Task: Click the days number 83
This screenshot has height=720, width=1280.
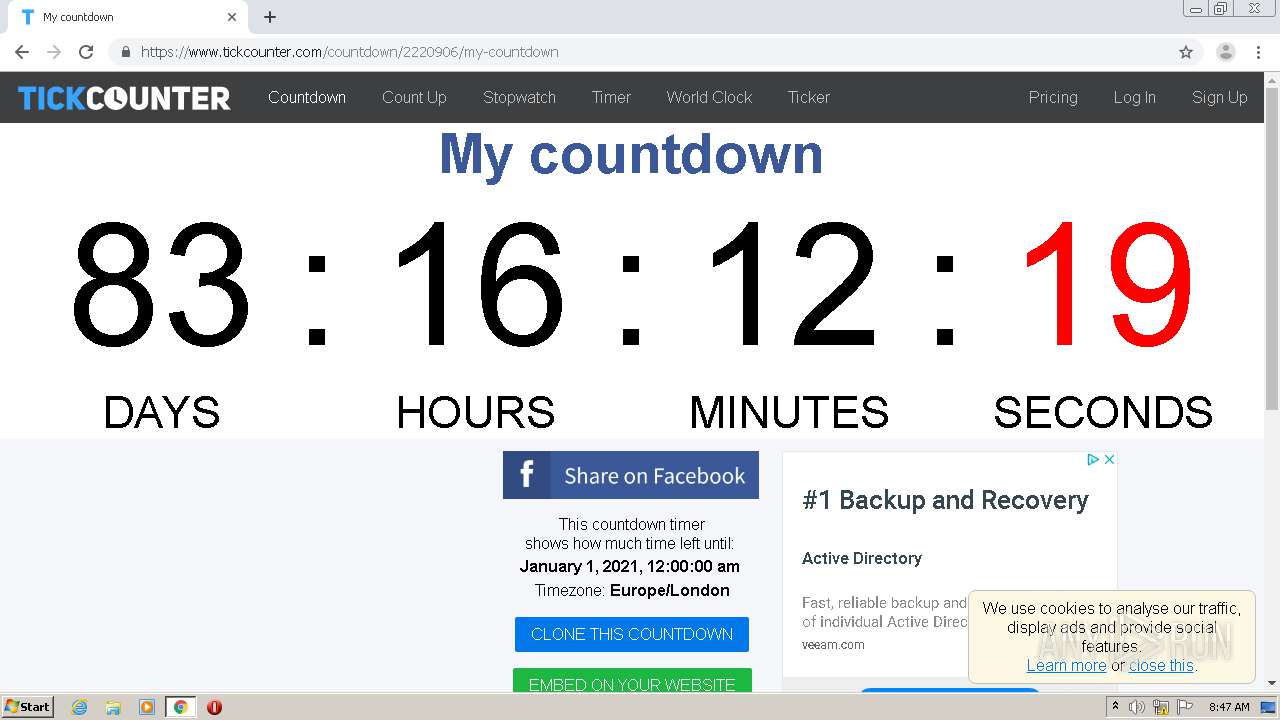Action: (160, 284)
